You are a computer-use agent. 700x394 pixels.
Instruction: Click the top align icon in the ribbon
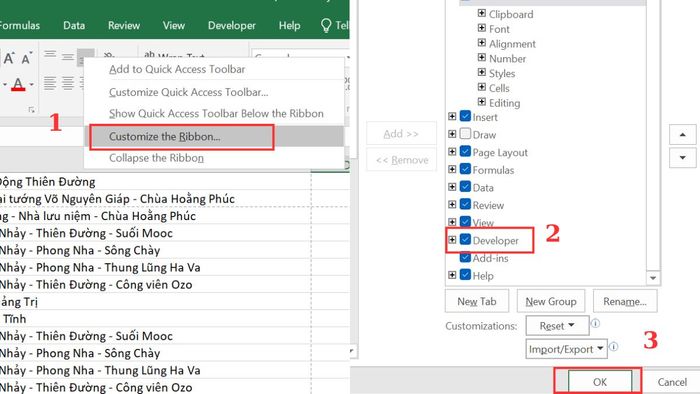(50, 54)
